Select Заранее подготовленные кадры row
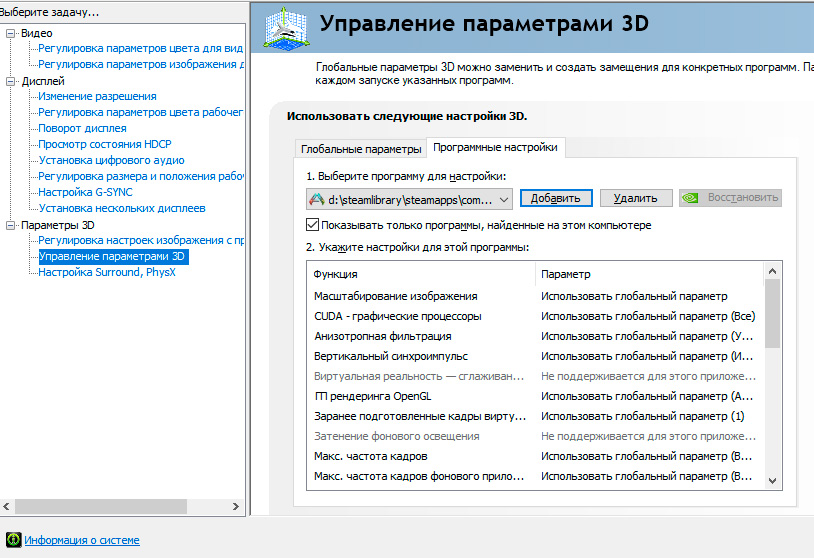The height and width of the screenshot is (558, 814). coord(535,416)
